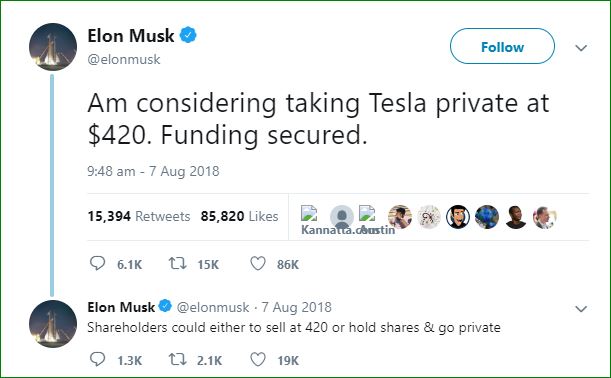Click the blue verified badge beside top name

(188, 35)
